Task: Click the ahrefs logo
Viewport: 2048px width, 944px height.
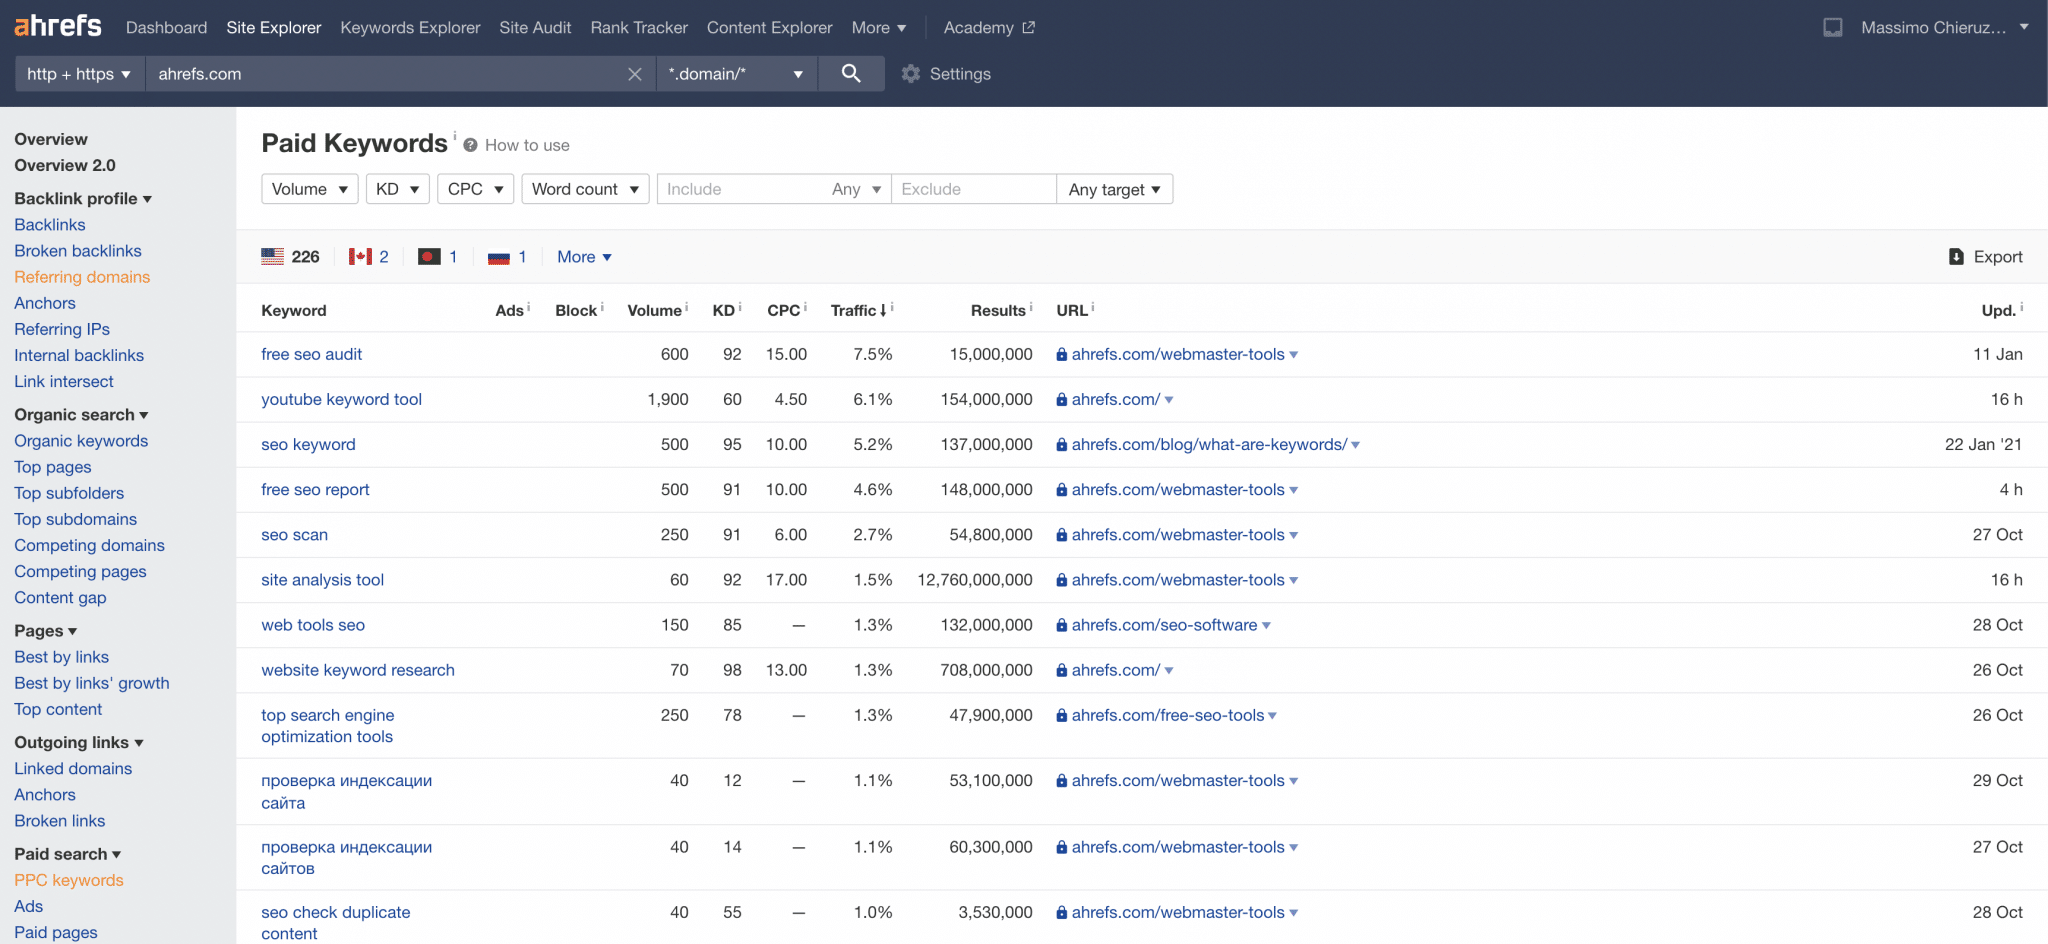Action: (x=58, y=26)
